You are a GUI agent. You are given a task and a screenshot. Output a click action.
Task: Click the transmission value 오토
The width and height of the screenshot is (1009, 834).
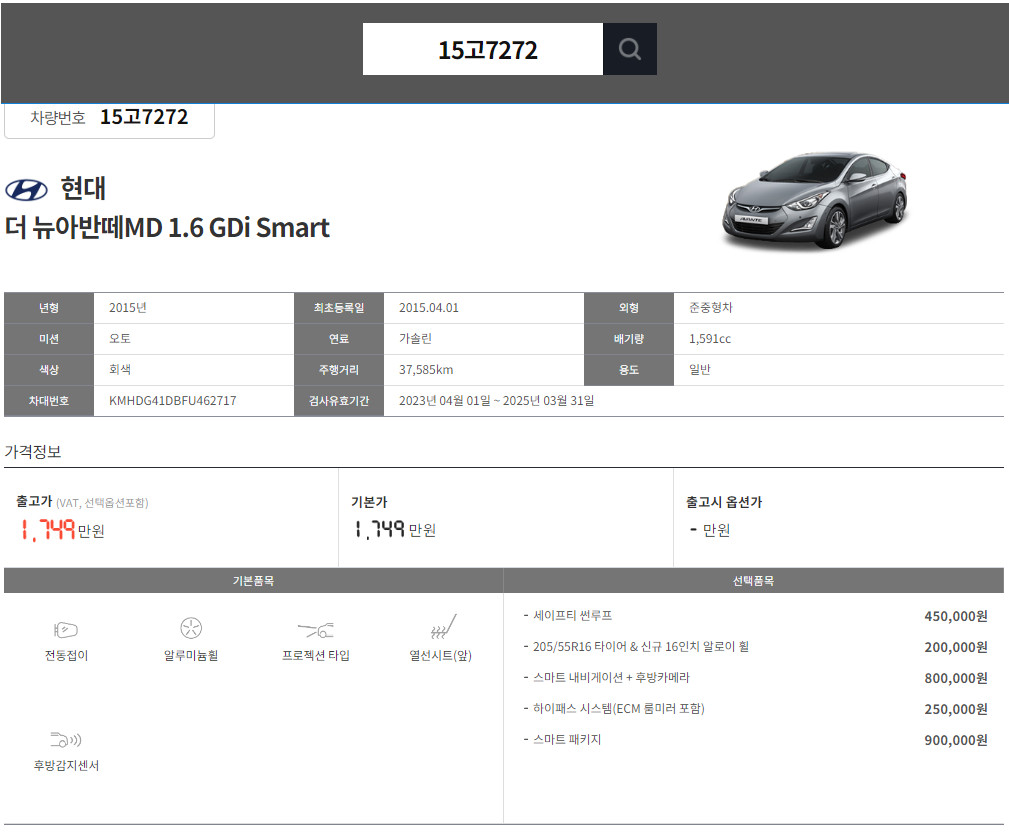(x=120, y=338)
